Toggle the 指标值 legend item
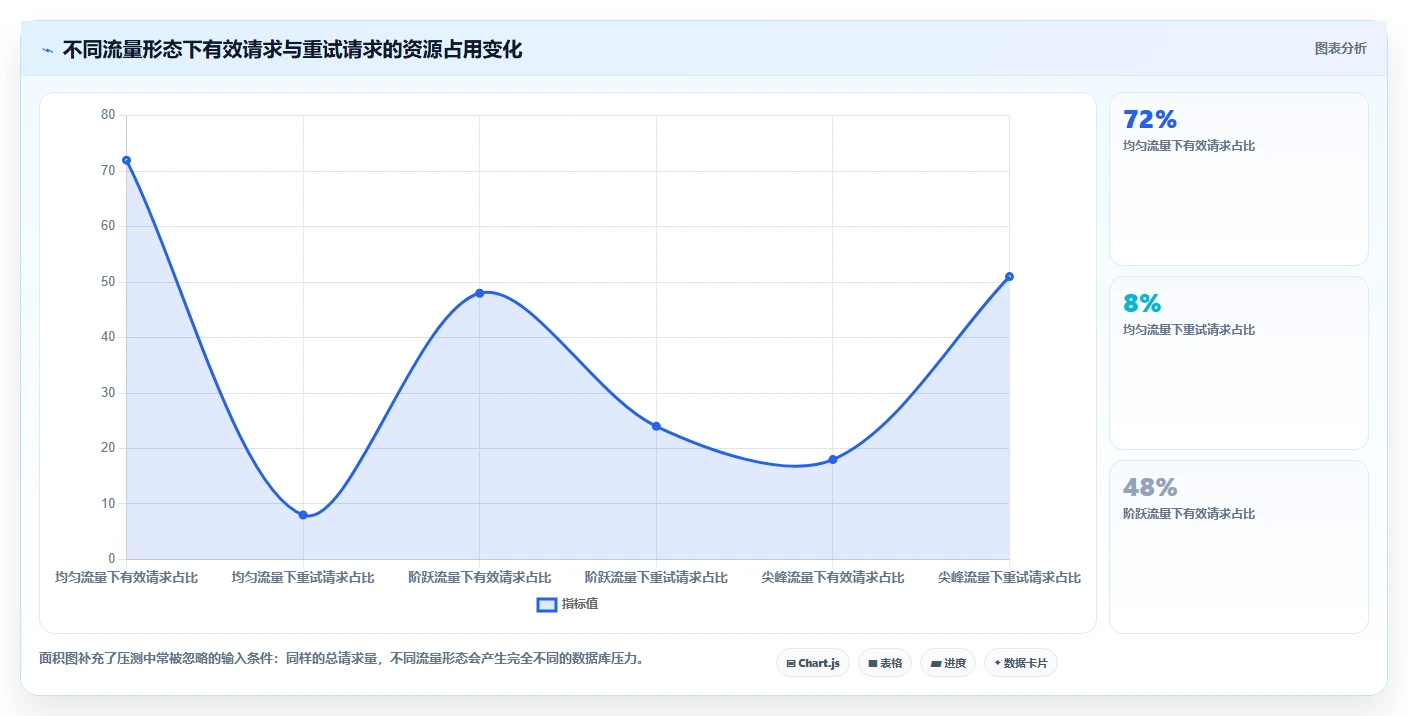This screenshot has width=1408, height=716. pyautogui.click(x=567, y=604)
